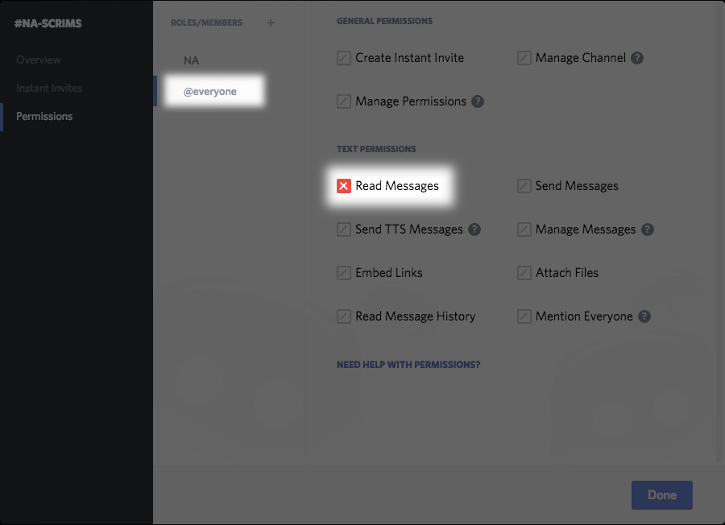The image size is (725, 525).
Task: Toggle Attach Files checkbox
Action: (524, 273)
